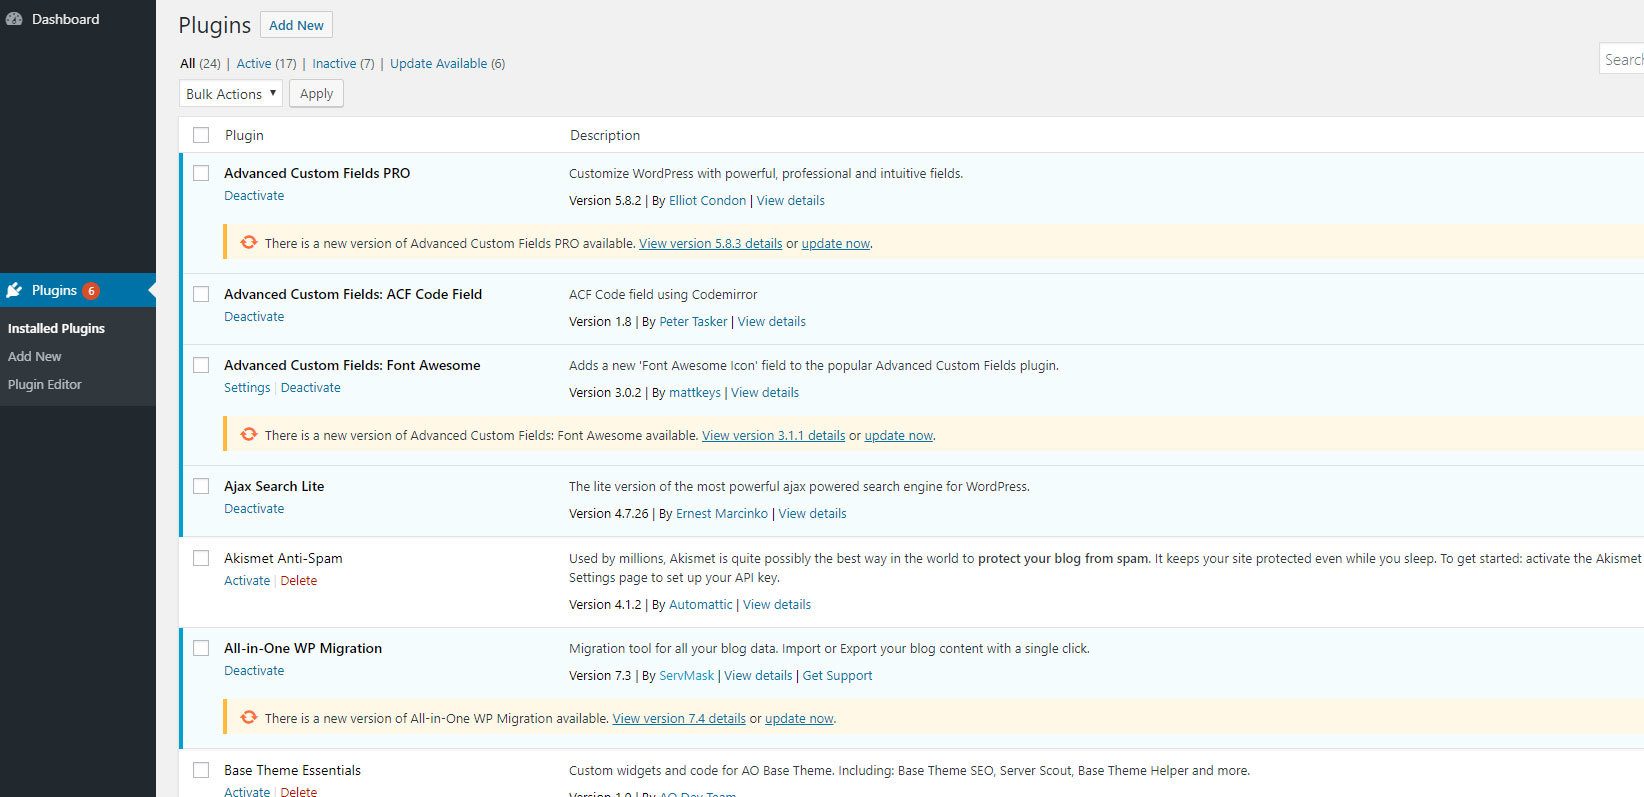Select the Installed Plugins submenu item
This screenshot has height=797, width=1644.
(56, 328)
